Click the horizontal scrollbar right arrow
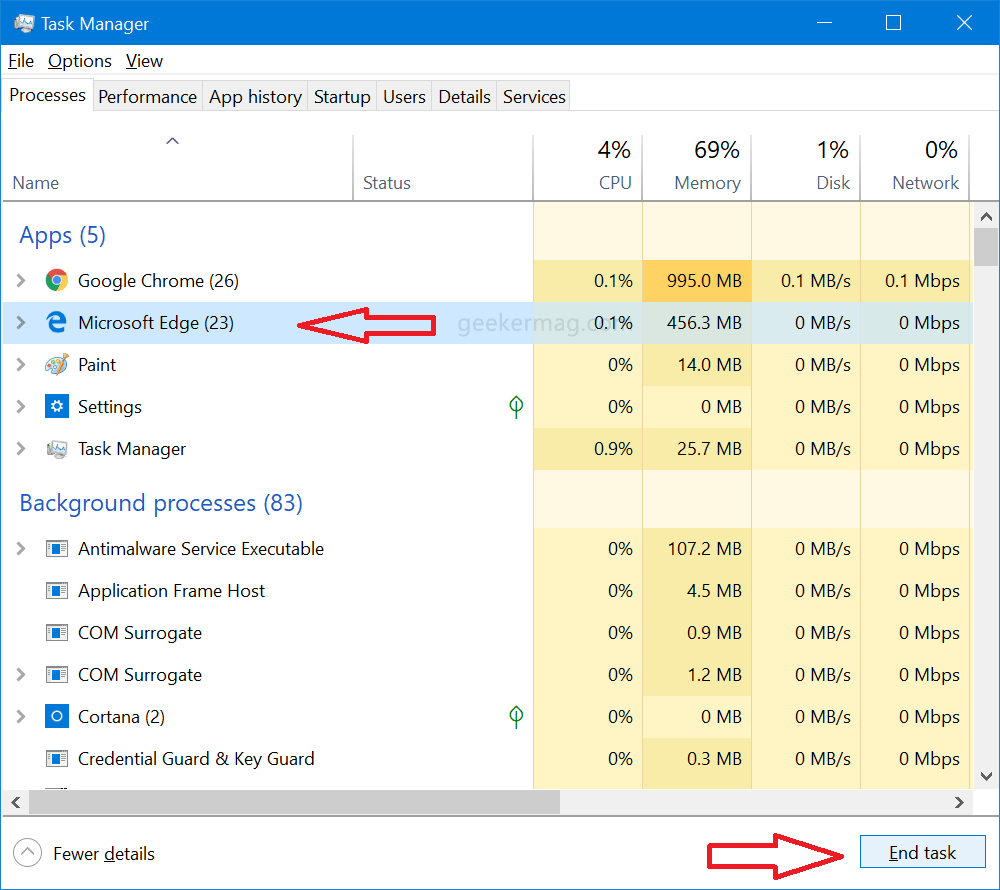1000x890 pixels. coord(959,802)
